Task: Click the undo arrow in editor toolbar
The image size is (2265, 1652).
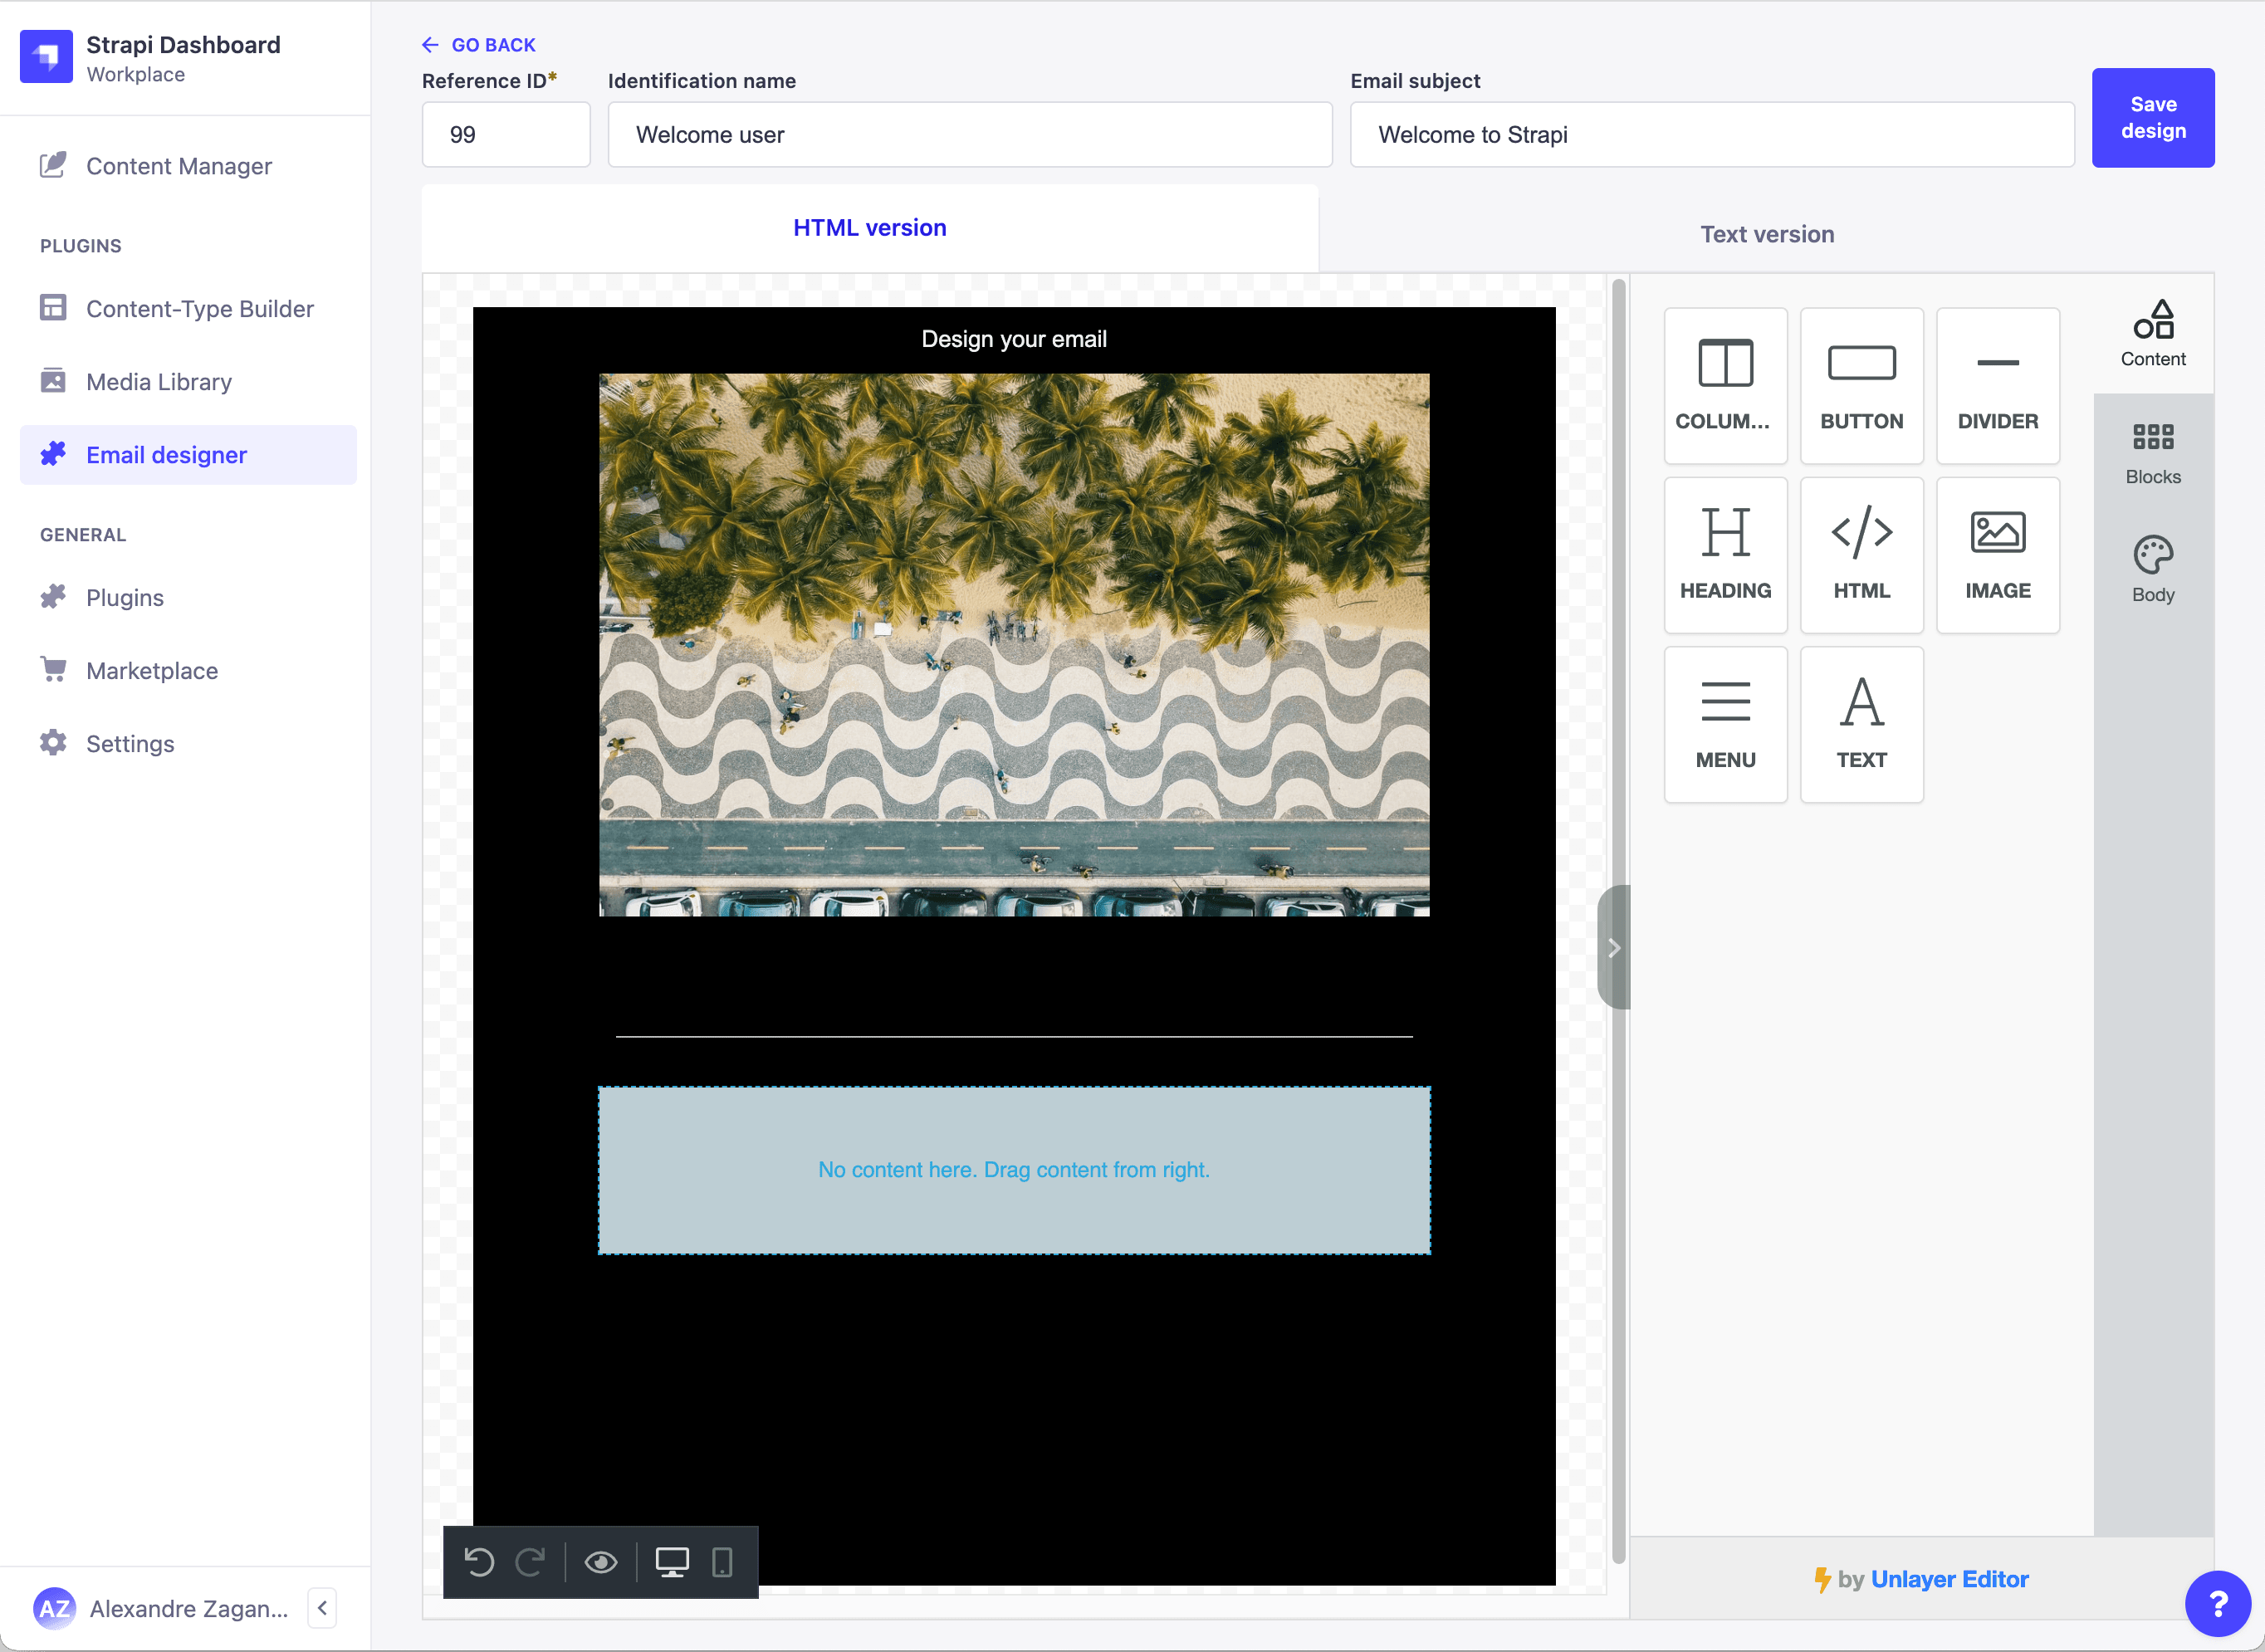Action: 479,1562
